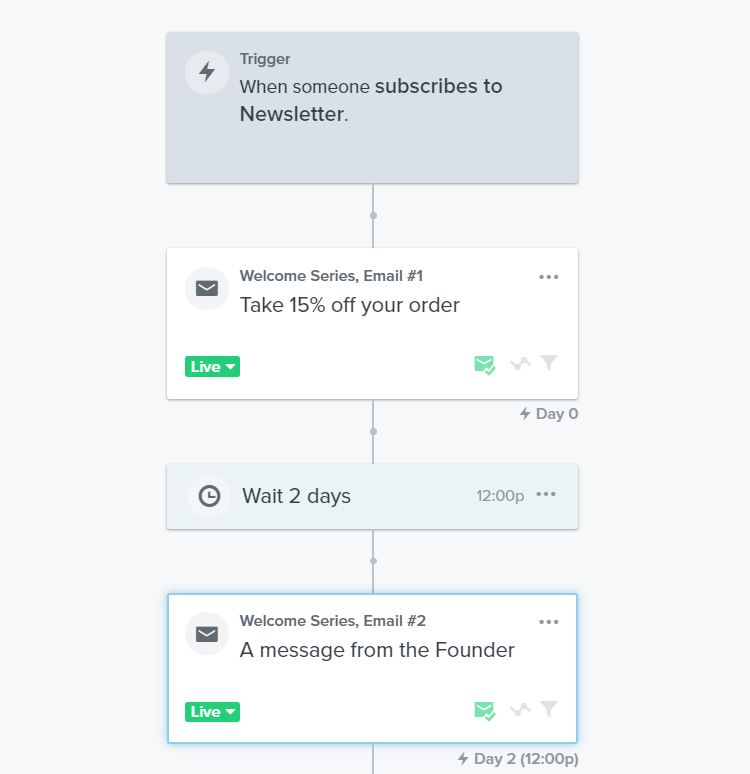Image resolution: width=750 pixels, height=774 pixels.
Task: Click the Trigger lightning bolt icon
Action: pos(207,72)
